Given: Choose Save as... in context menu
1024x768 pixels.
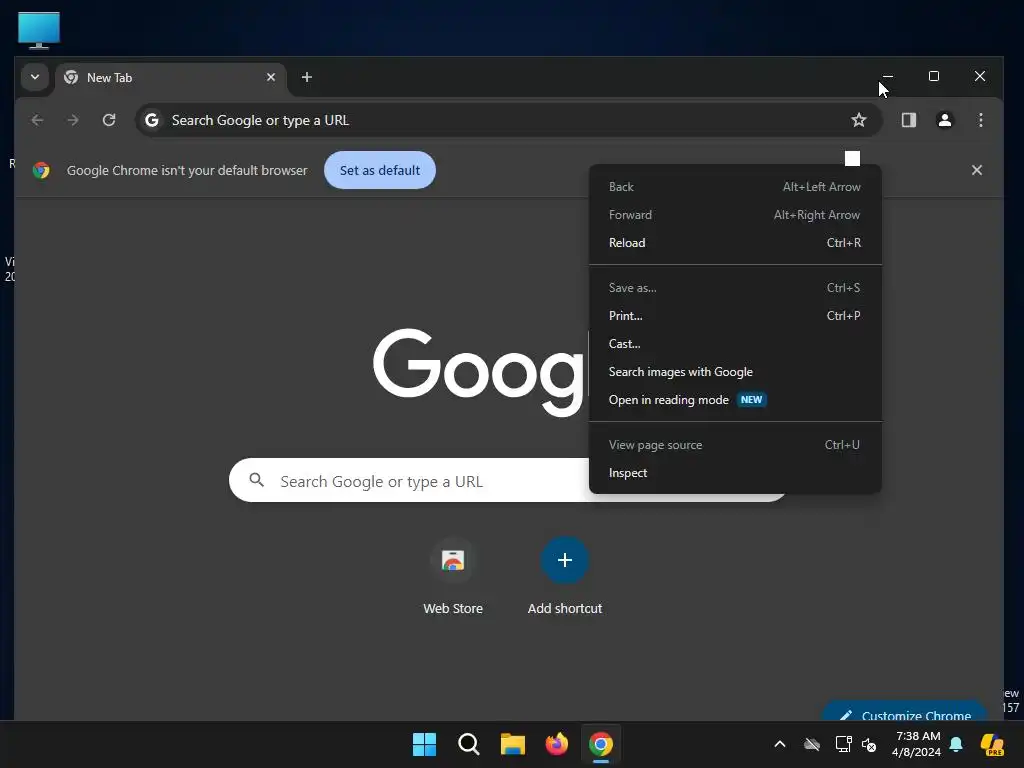Looking at the screenshot, I should tap(735, 288).
